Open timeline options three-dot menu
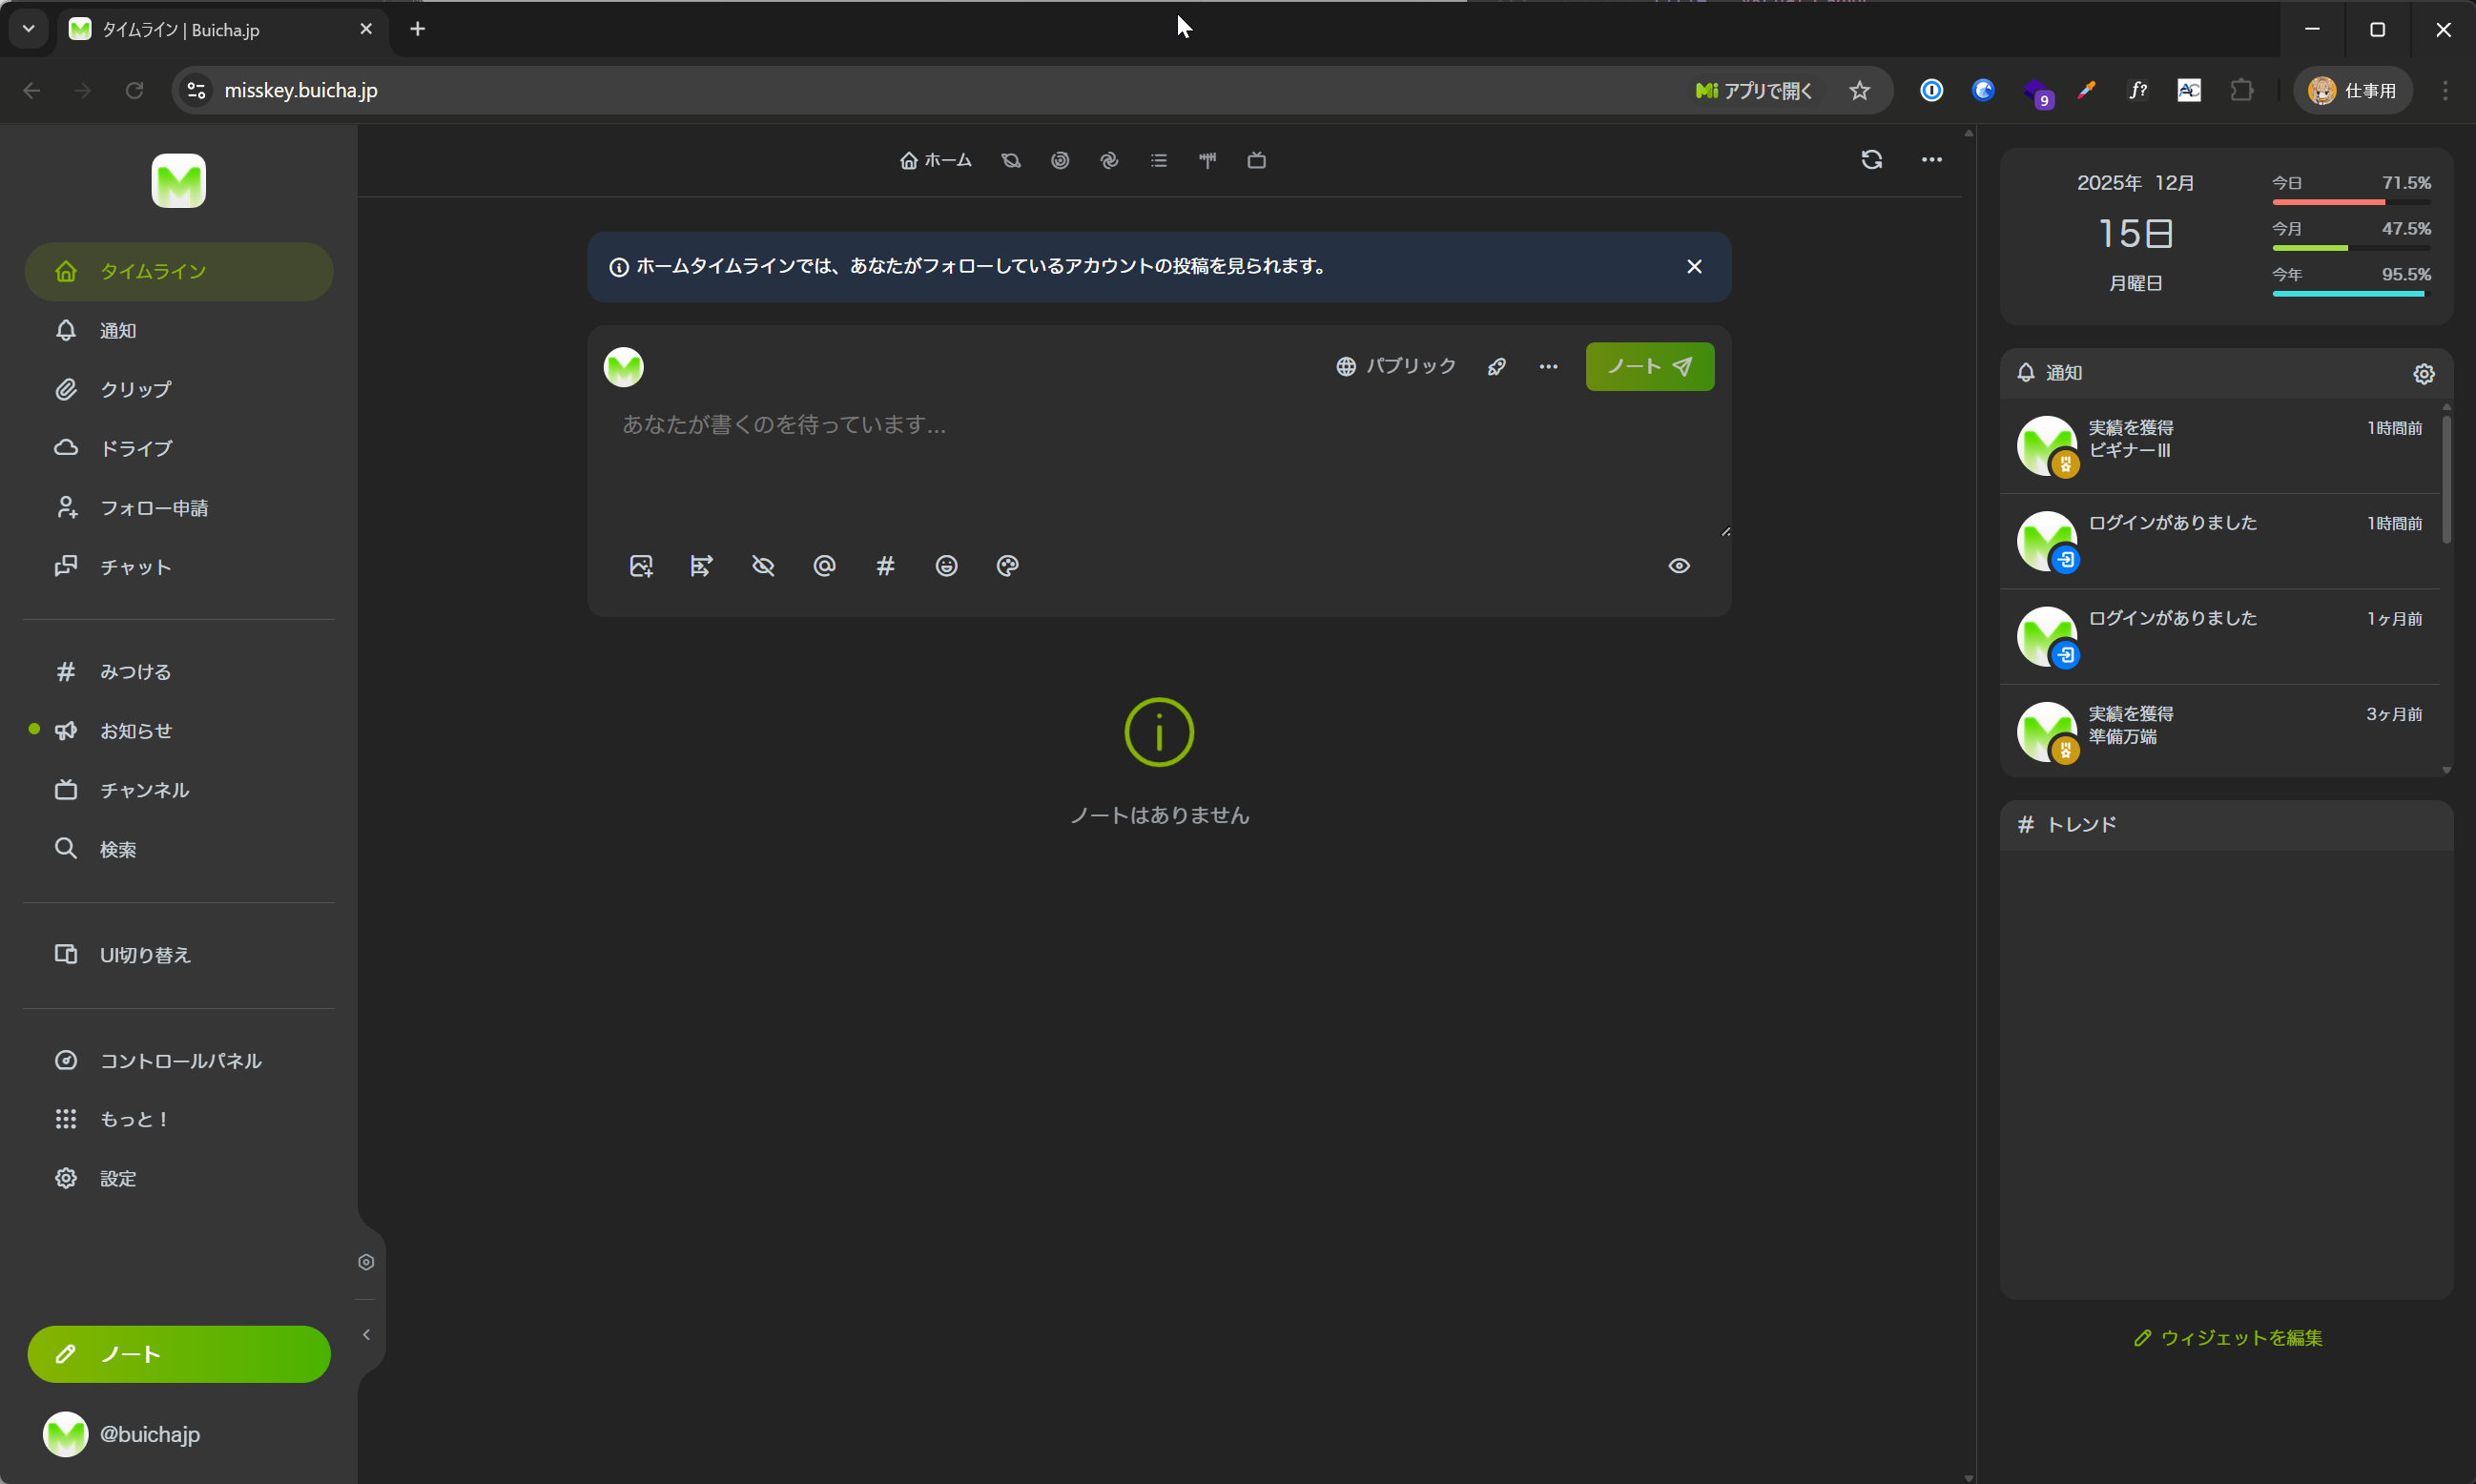The width and height of the screenshot is (2476, 1484). (x=1931, y=160)
